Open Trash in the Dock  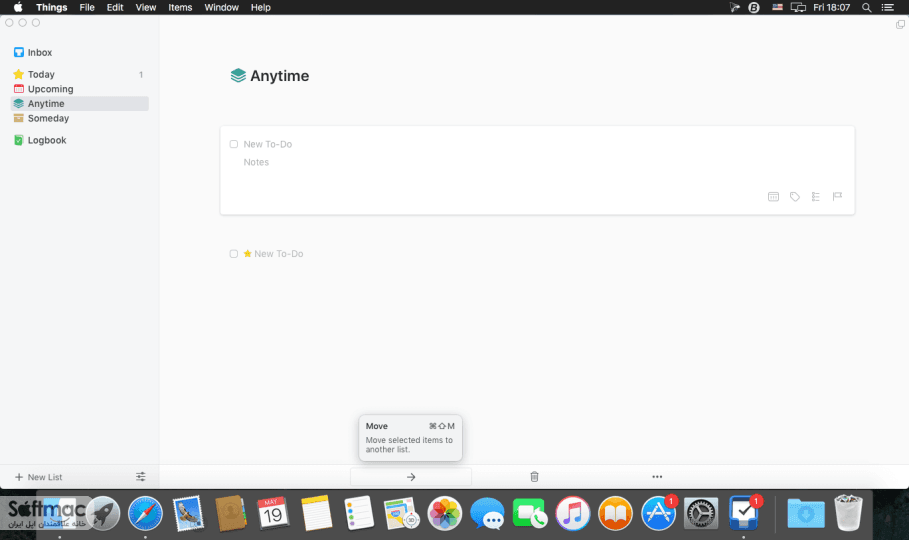click(x=848, y=513)
